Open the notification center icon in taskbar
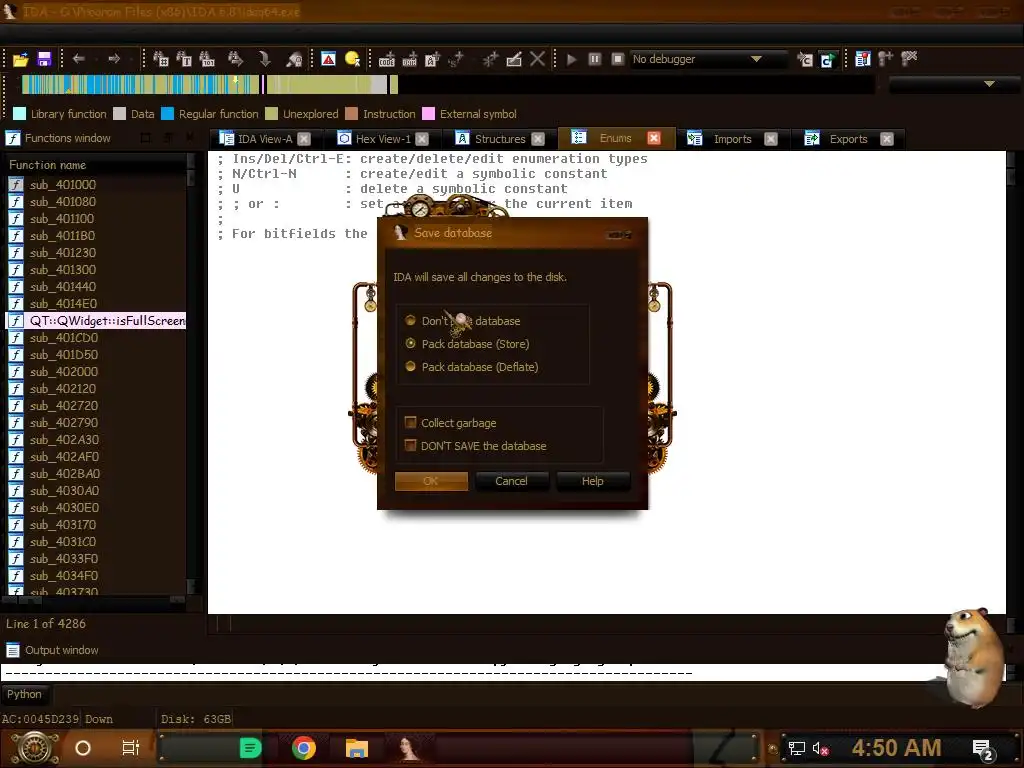 tap(984, 750)
